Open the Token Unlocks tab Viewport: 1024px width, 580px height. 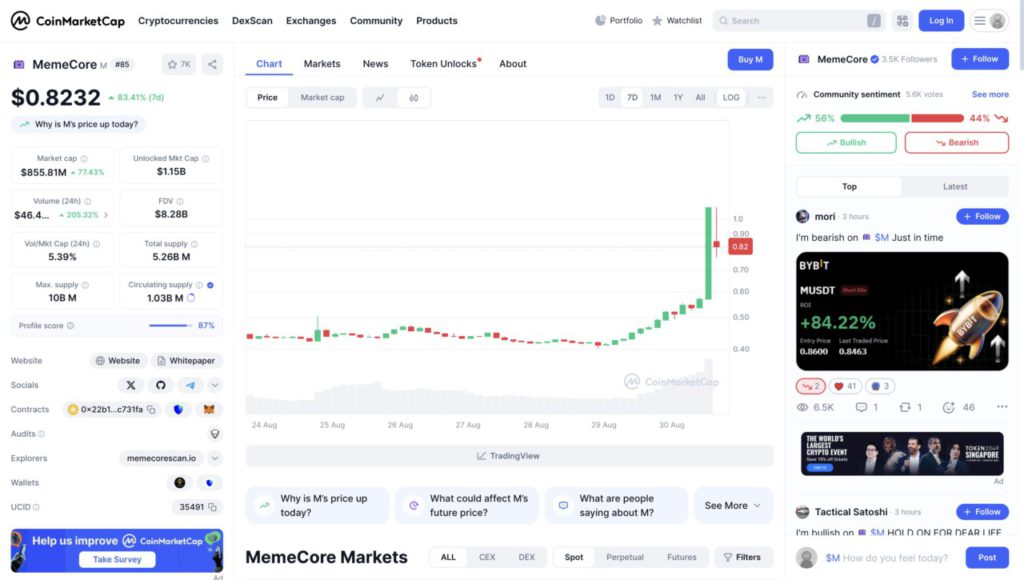pyautogui.click(x=444, y=64)
